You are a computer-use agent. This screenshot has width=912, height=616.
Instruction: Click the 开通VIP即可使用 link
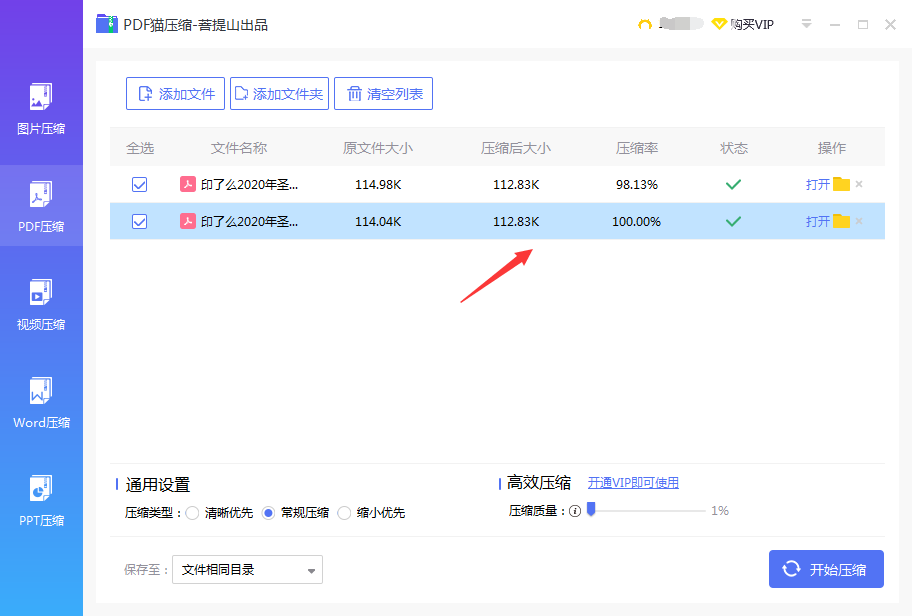[x=633, y=483]
